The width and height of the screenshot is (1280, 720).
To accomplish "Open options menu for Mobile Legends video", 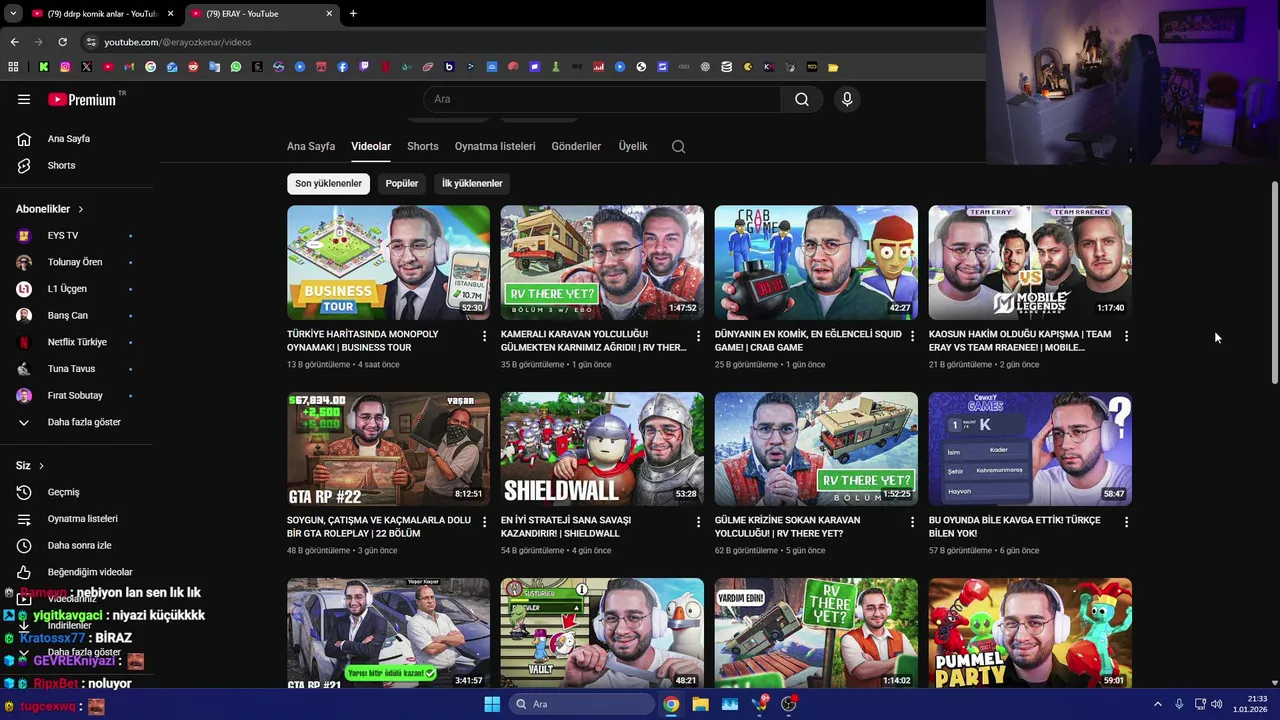I will [1126, 336].
